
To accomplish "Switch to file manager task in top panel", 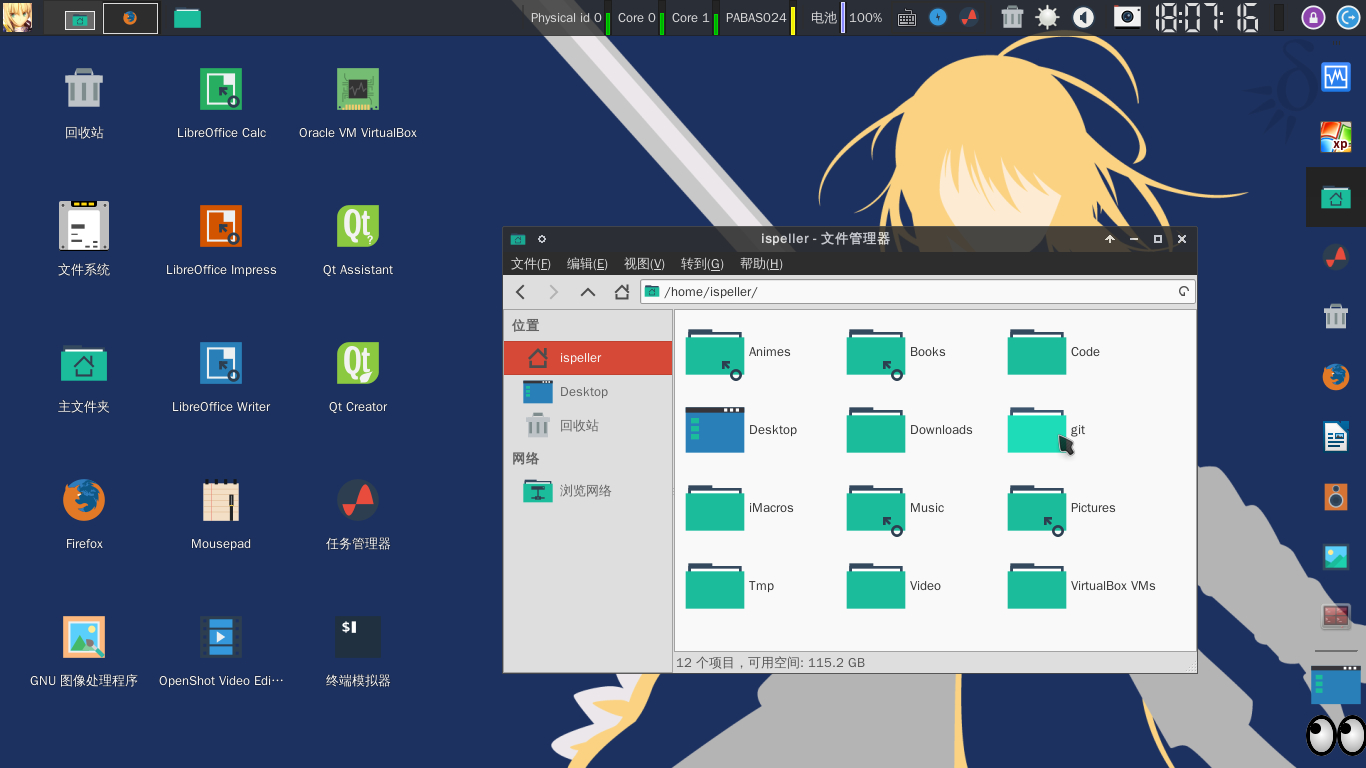I will point(80,18).
